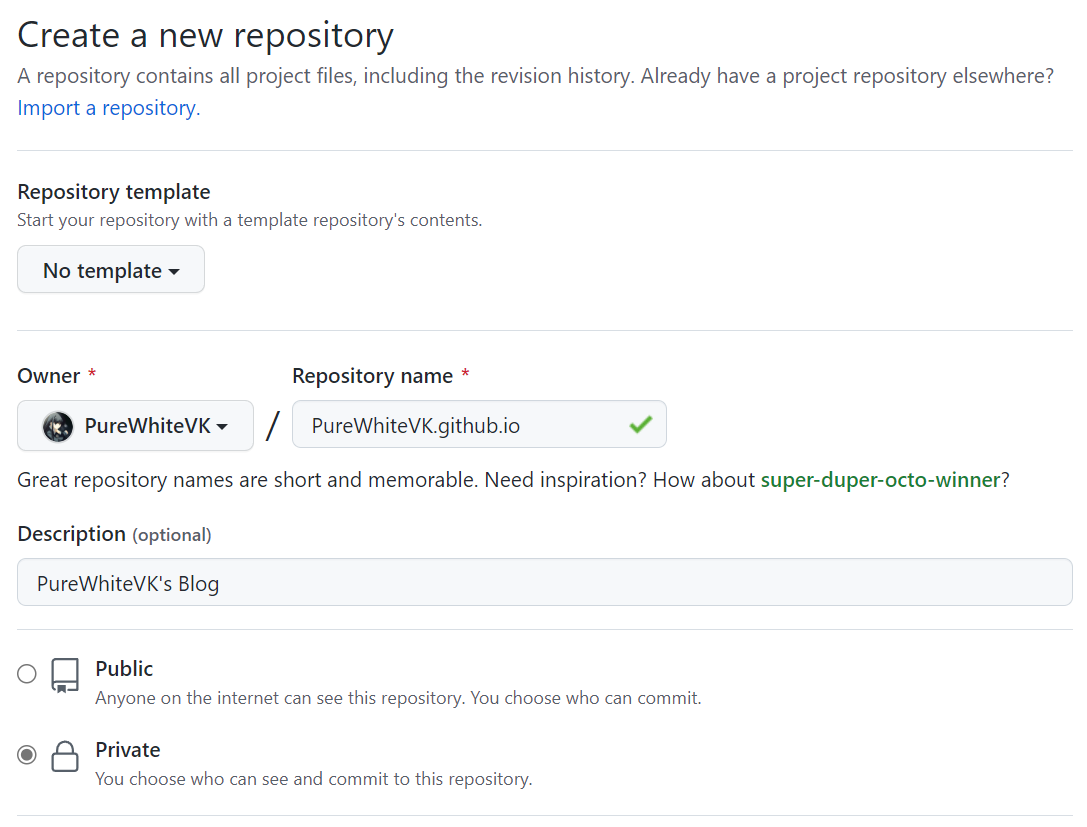The width and height of the screenshot is (1087, 827).
Task: Expand the Owner dropdown showing PureWhiteVK
Action: click(135, 426)
